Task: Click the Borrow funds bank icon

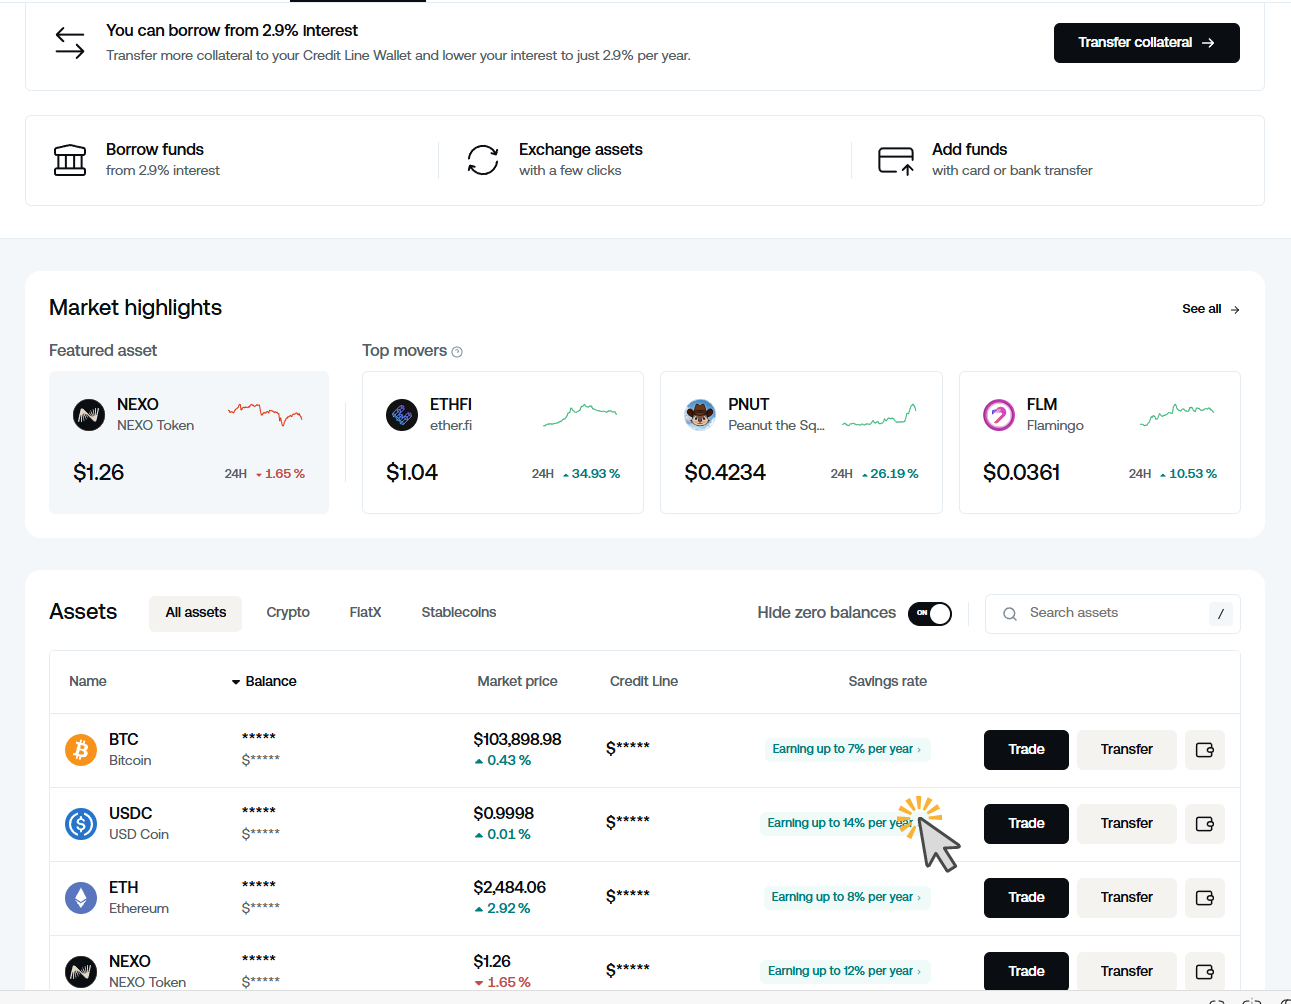Action: [x=70, y=160]
